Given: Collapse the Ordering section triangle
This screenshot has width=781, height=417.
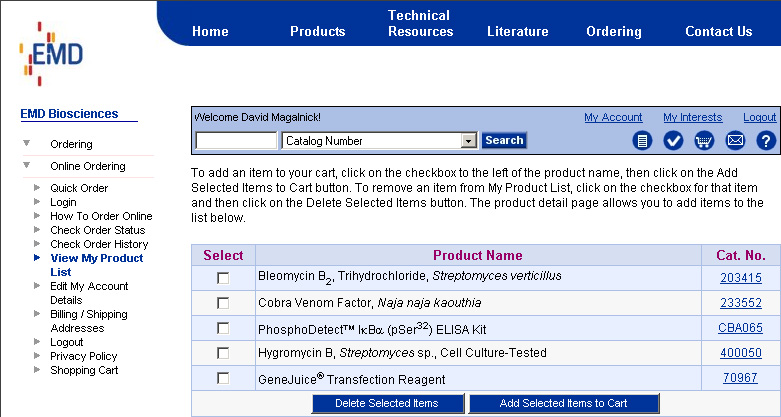Looking at the screenshot, I should [x=26, y=143].
